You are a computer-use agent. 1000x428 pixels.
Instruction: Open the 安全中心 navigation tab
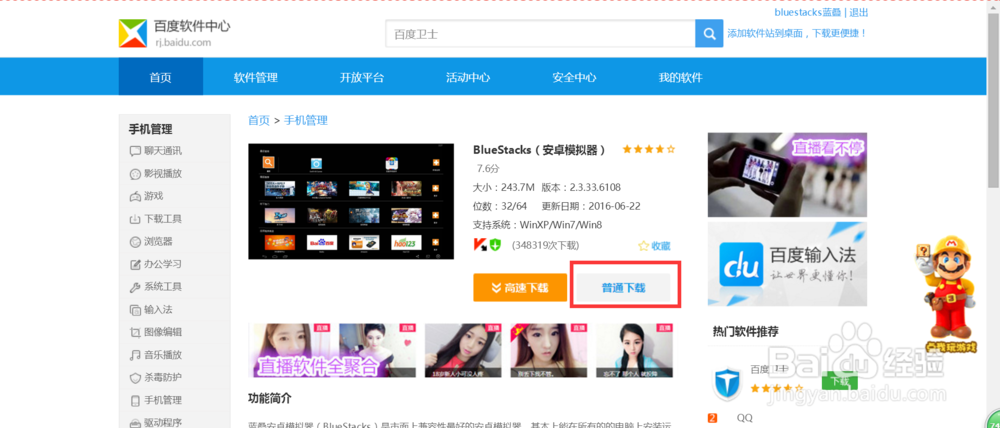574,77
